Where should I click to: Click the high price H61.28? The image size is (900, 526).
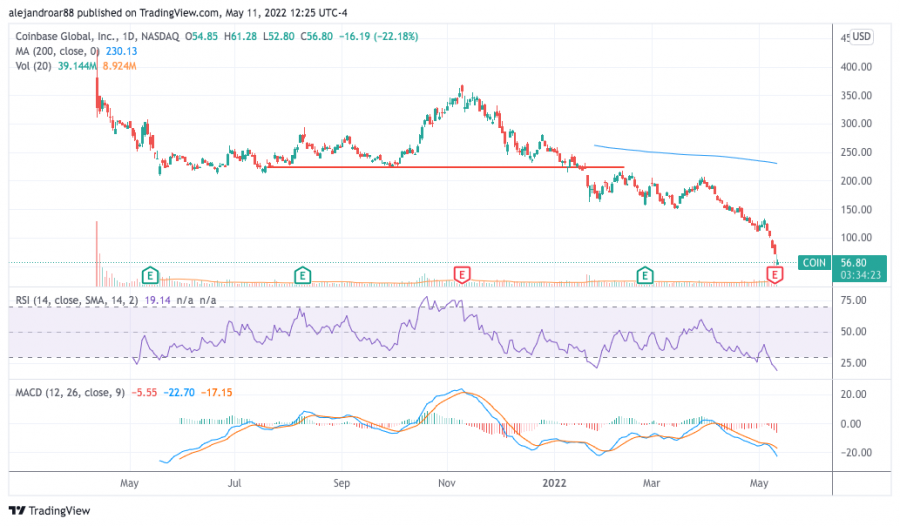240,36
